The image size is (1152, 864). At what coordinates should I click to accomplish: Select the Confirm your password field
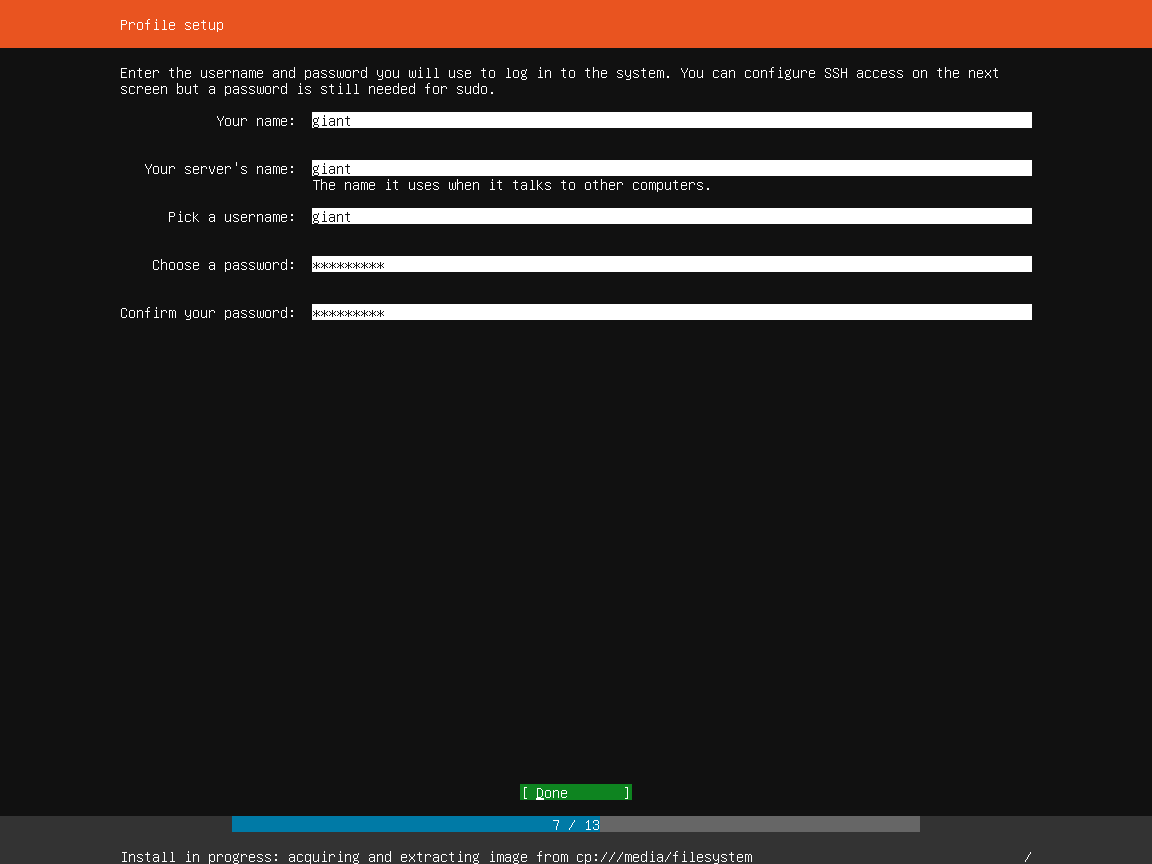coord(672,312)
